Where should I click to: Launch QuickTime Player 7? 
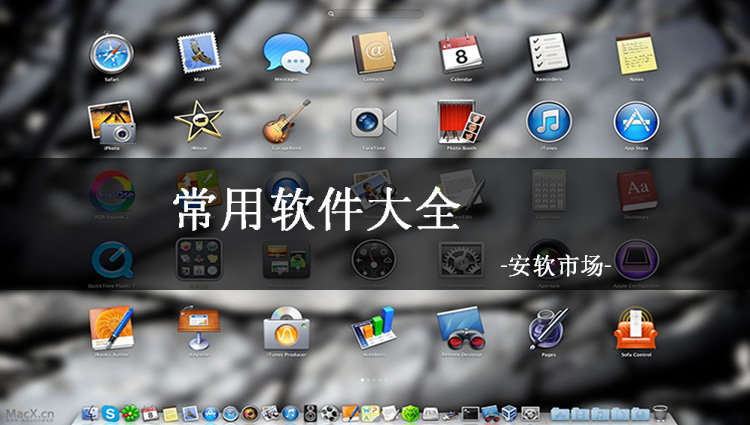111,261
